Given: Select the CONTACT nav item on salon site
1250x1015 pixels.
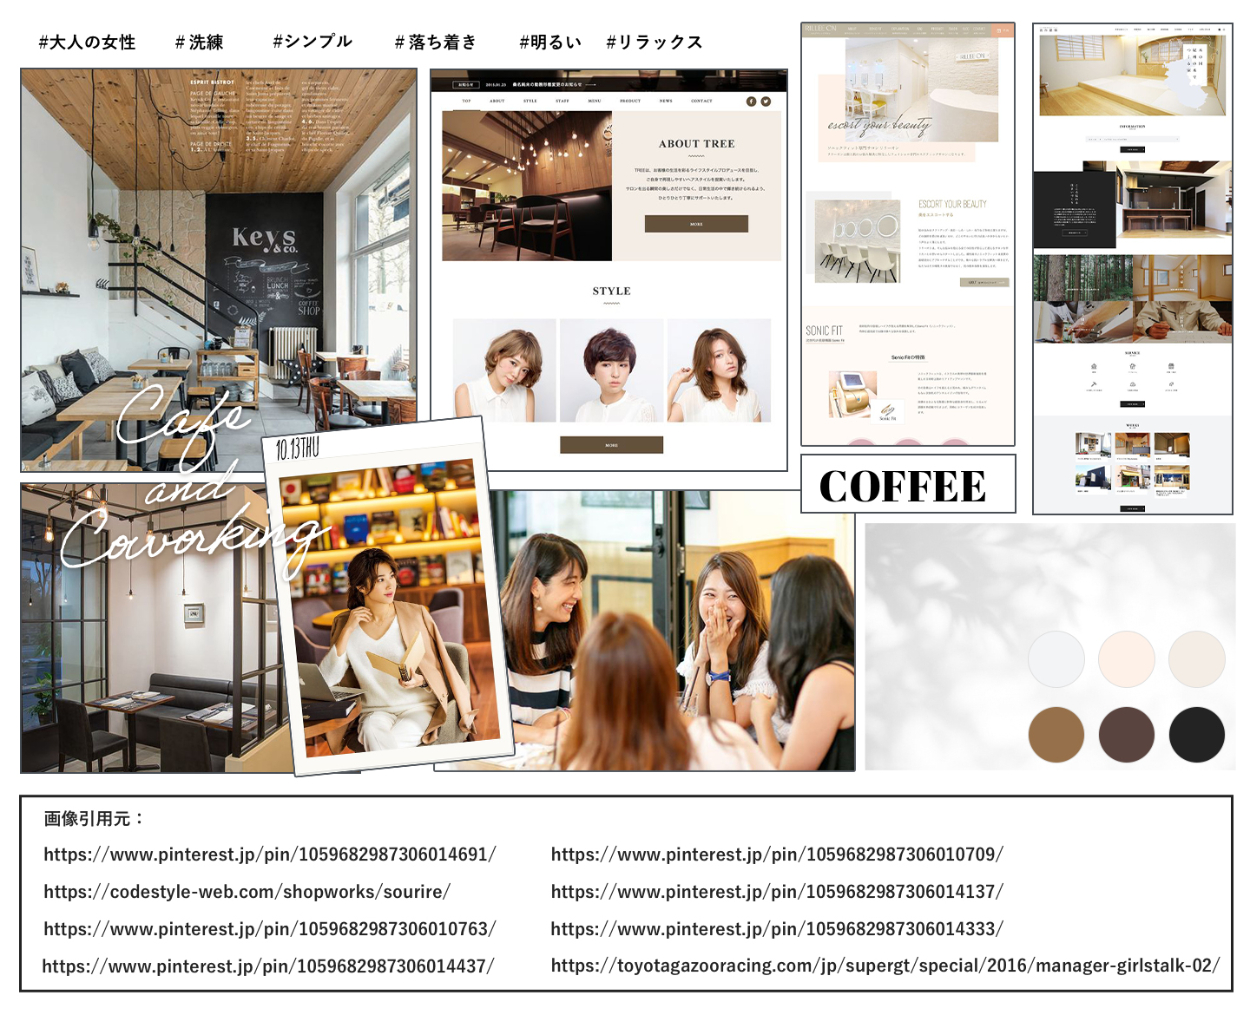Looking at the screenshot, I should point(702,101).
